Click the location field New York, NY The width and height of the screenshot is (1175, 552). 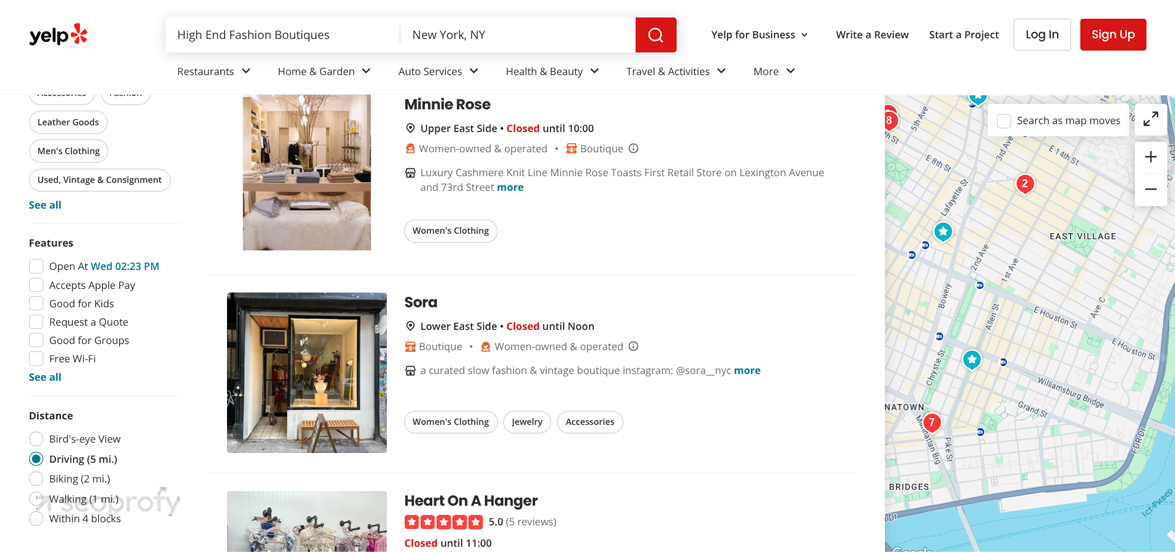(x=517, y=34)
